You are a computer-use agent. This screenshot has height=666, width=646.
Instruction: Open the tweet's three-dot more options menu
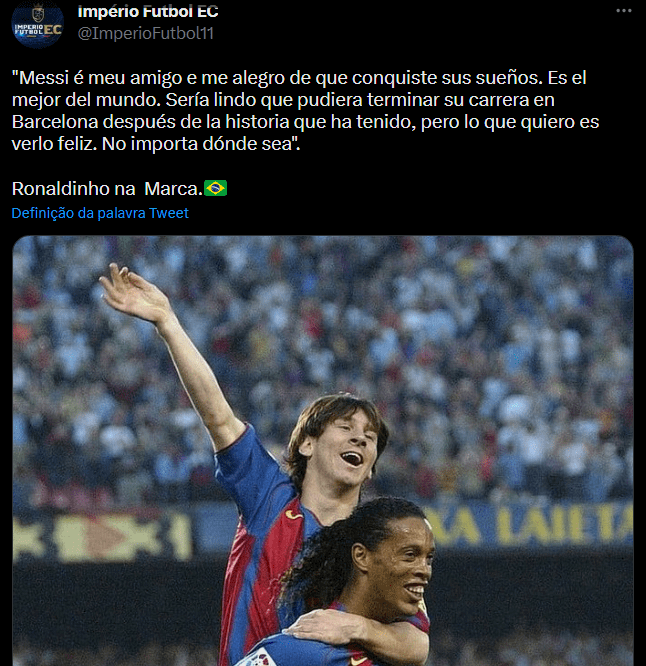tap(623, 11)
